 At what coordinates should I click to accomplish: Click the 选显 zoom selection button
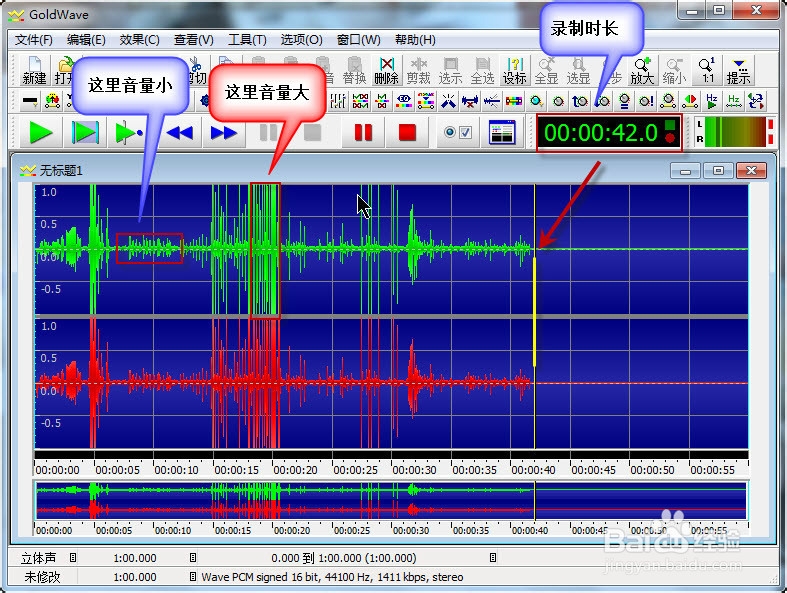(x=578, y=70)
